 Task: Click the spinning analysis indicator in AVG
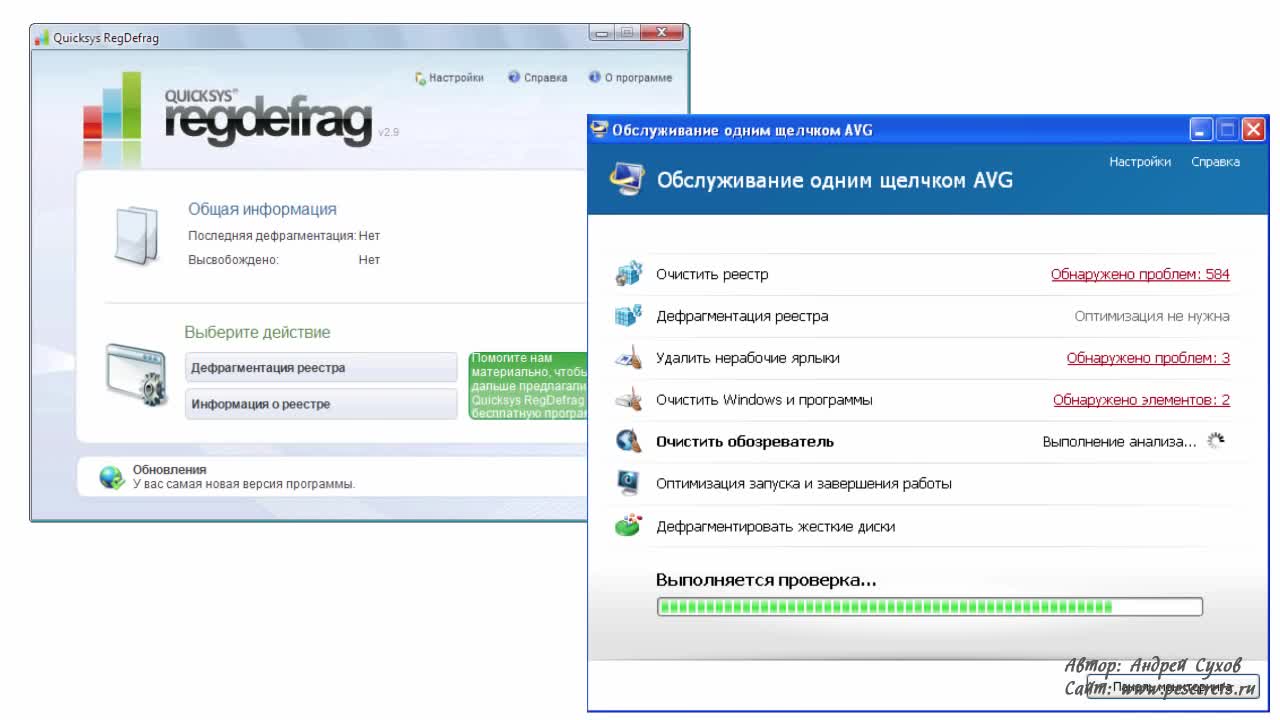click(1215, 441)
